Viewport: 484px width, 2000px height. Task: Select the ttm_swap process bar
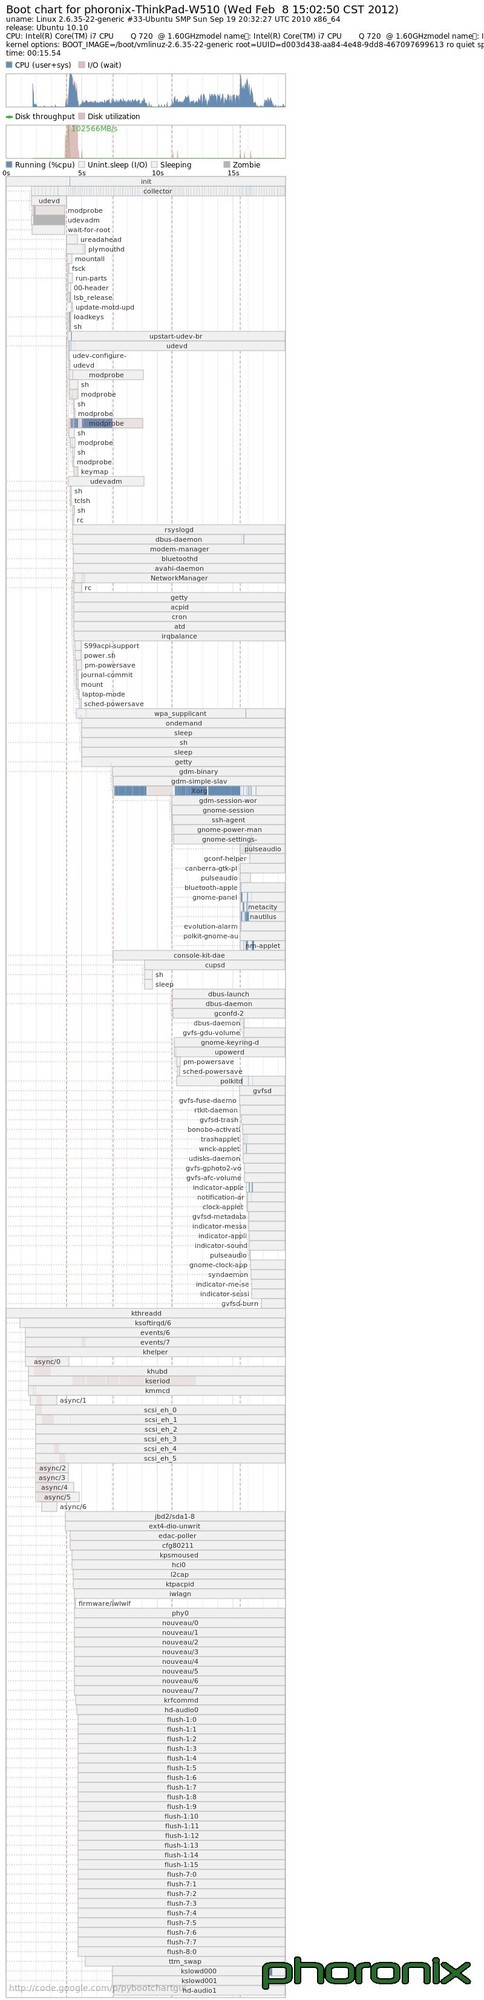click(x=185, y=1961)
